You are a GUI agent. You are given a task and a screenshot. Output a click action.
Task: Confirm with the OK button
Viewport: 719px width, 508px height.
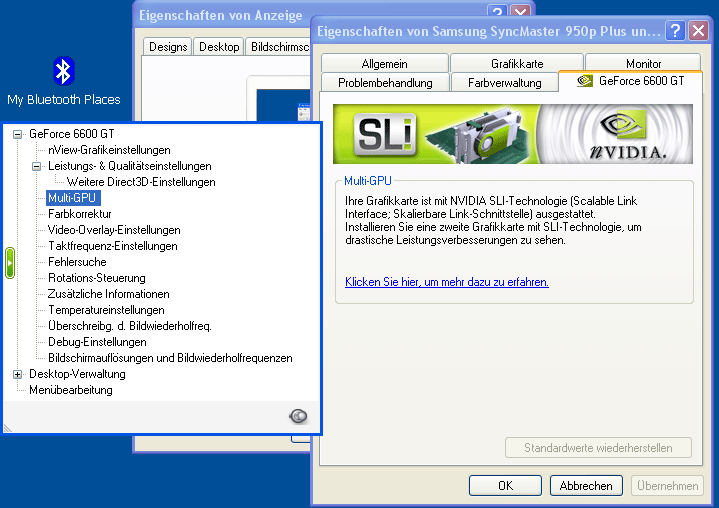(505, 486)
